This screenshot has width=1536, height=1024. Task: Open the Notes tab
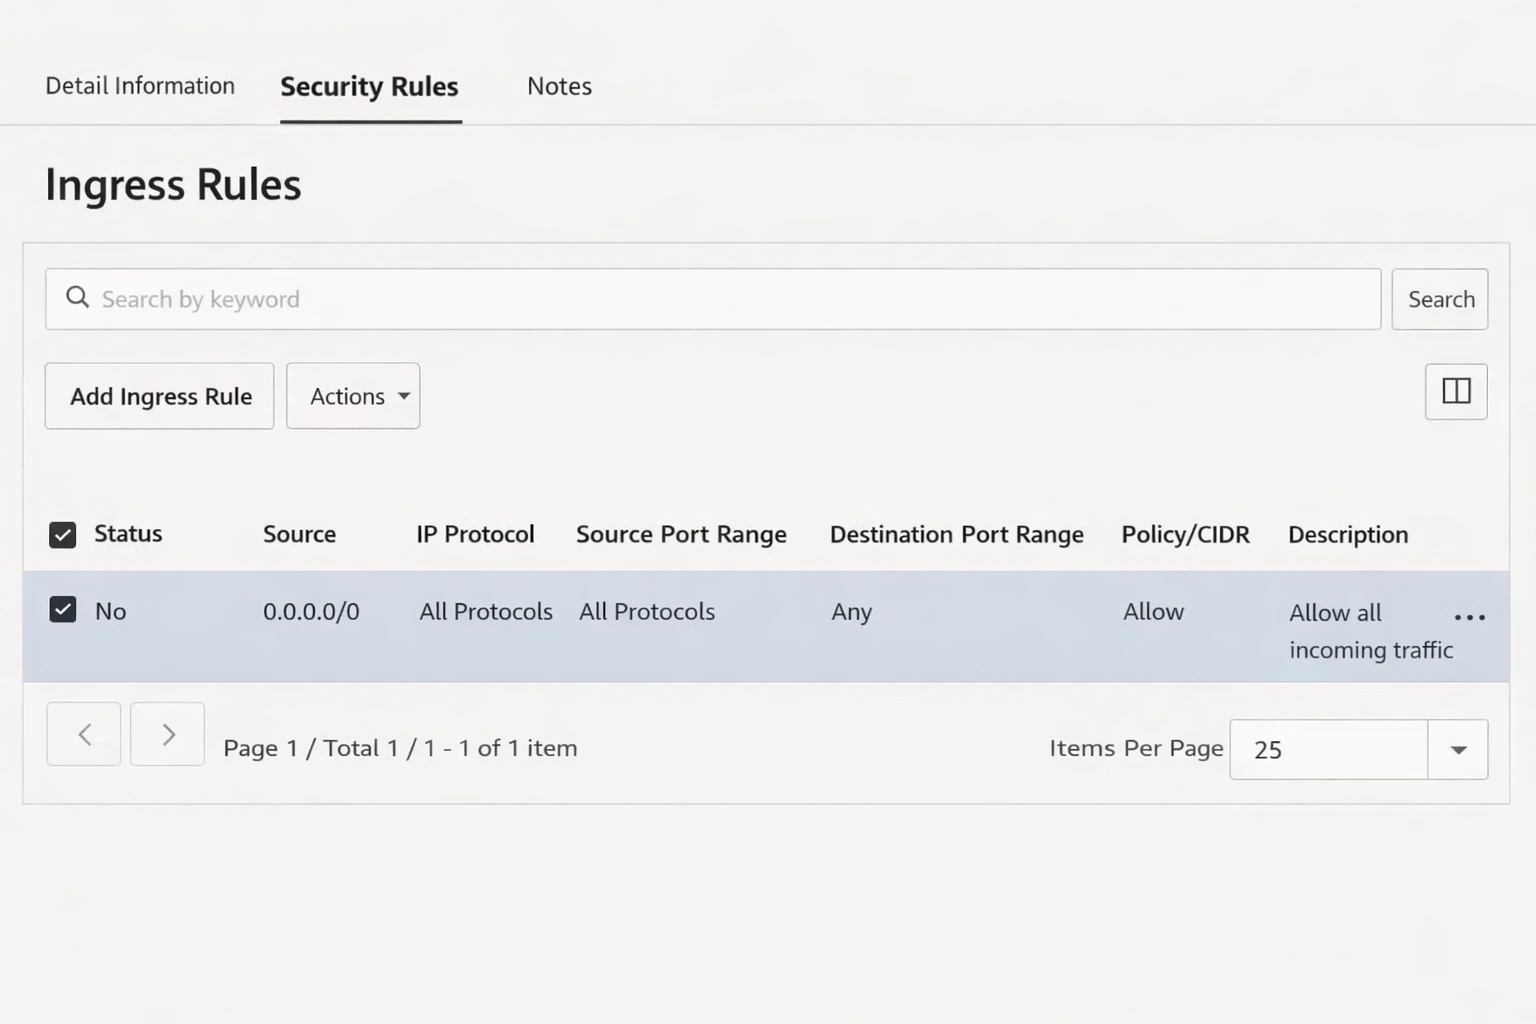click(559, 86)
